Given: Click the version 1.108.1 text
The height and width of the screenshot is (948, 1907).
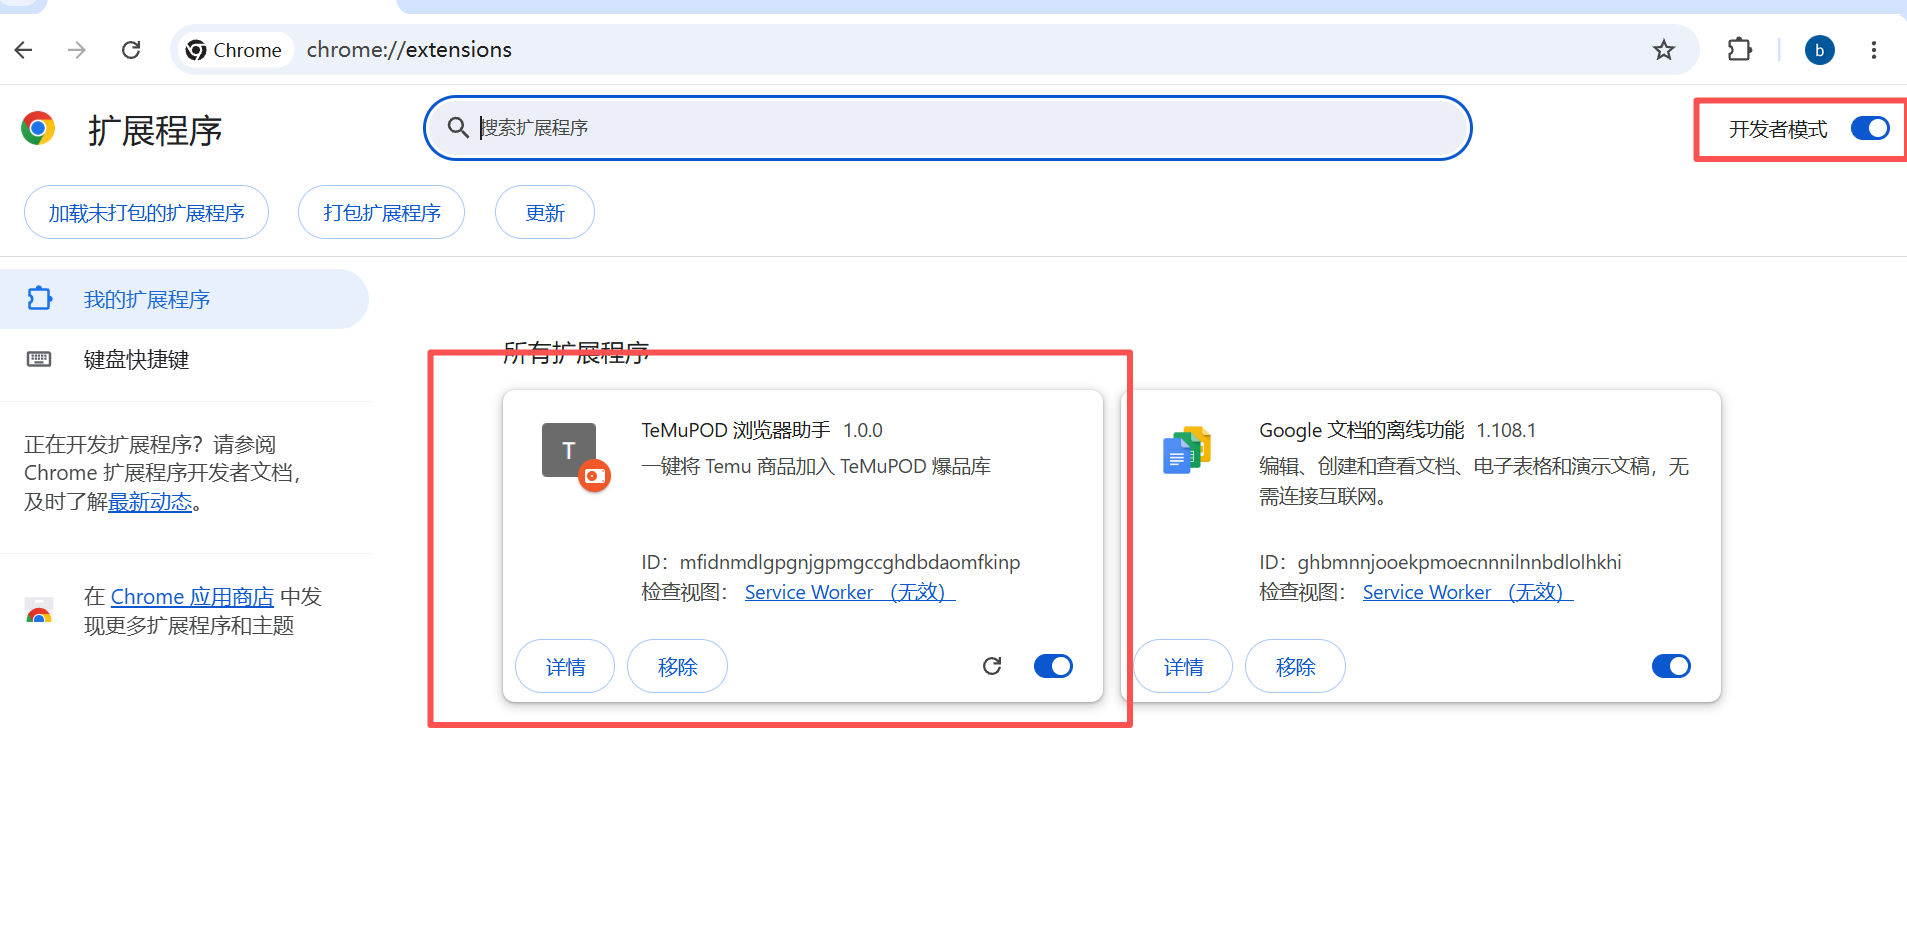Looking at the screenshot, I should coord(1506,430).
